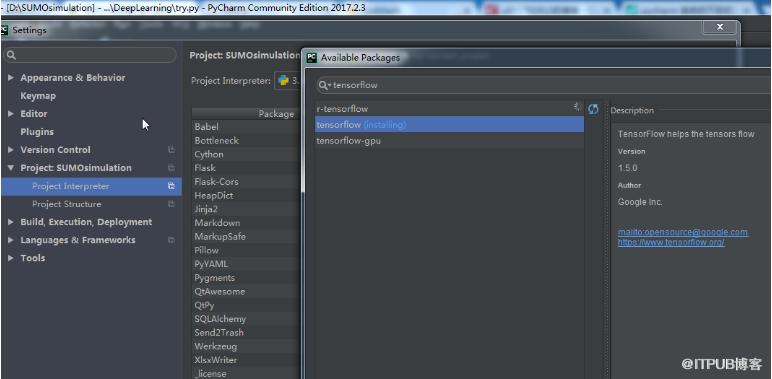The height and width of the screenshot is (379, 772).
Task: Select Project Structure page
Action: pos(91,204)
